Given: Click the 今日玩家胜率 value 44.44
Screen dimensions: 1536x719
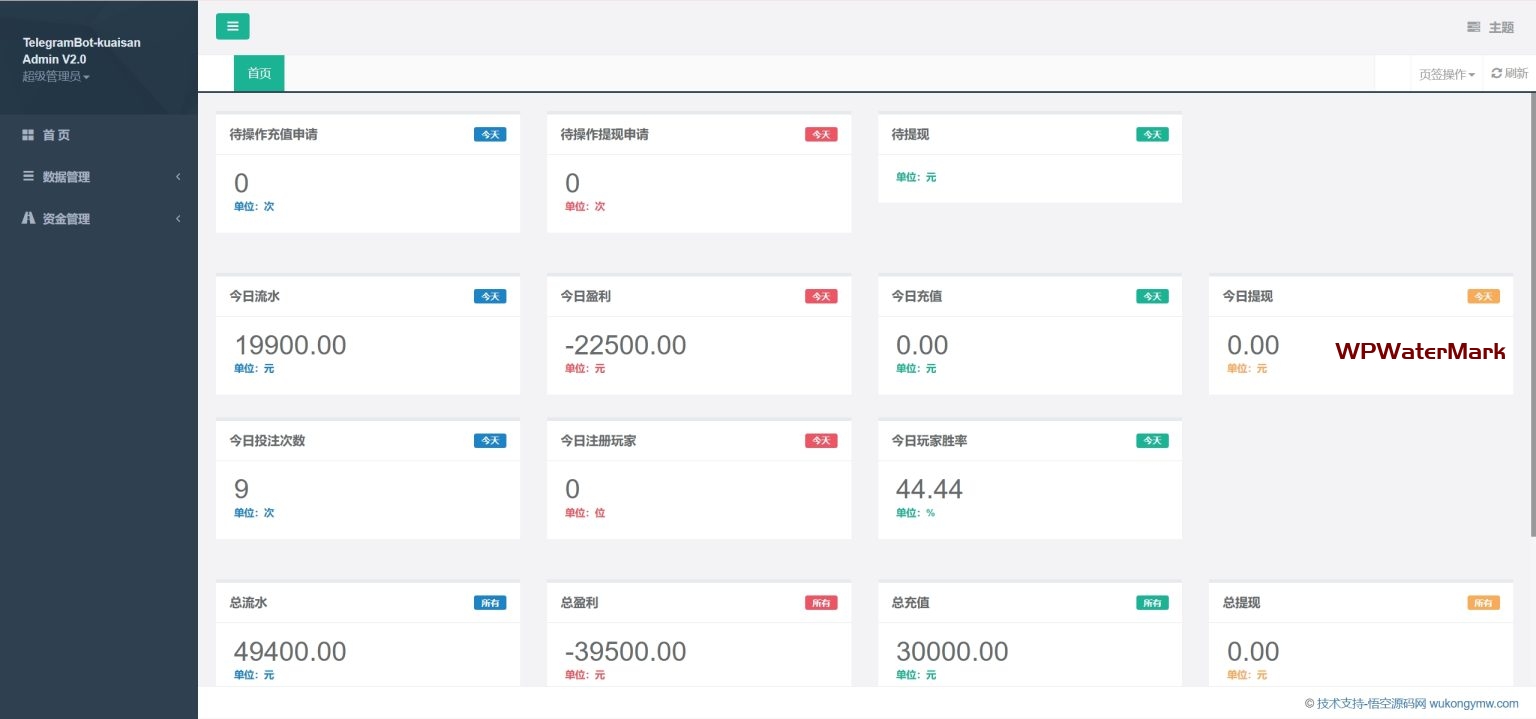Looking at the screenshot, I should point(929,489).
